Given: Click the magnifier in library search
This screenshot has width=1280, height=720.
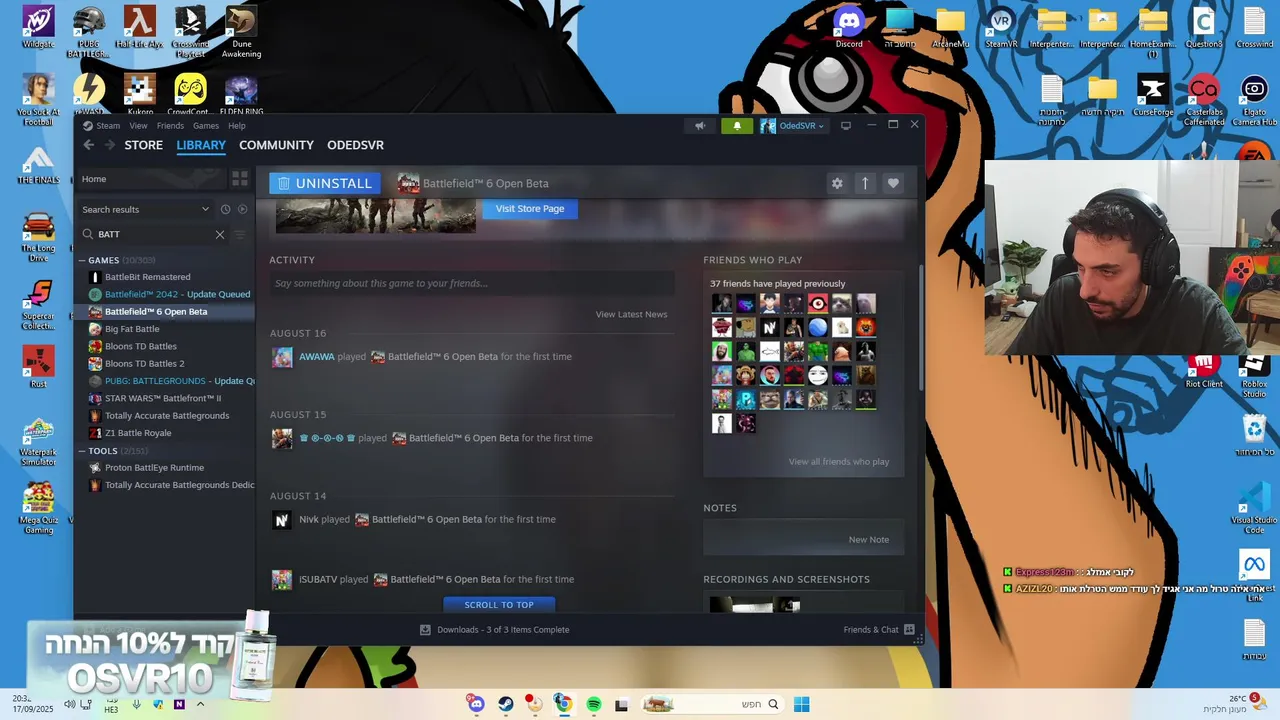Looking at the screenshot, I should tap(88, 234).
